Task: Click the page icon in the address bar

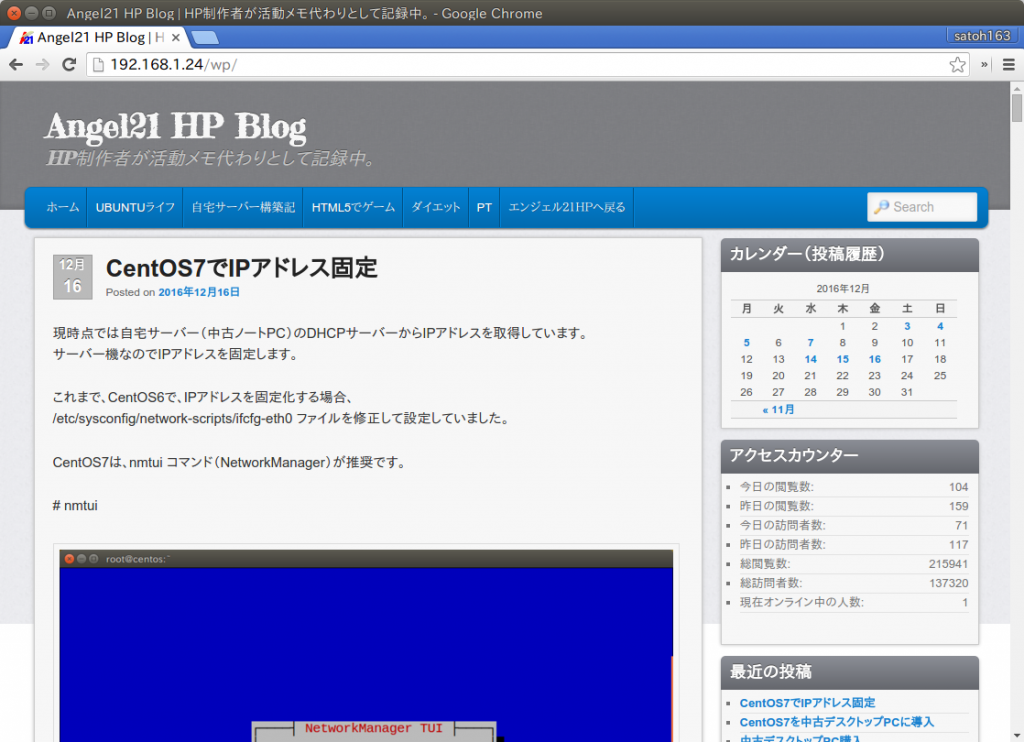Action: click(98, 65)
